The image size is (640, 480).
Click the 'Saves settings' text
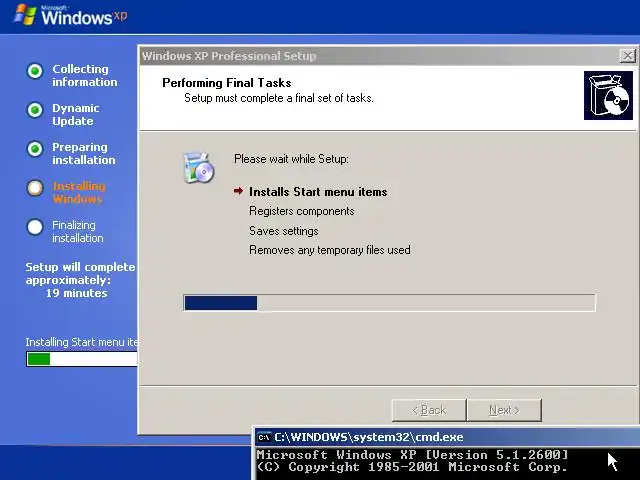284,231
